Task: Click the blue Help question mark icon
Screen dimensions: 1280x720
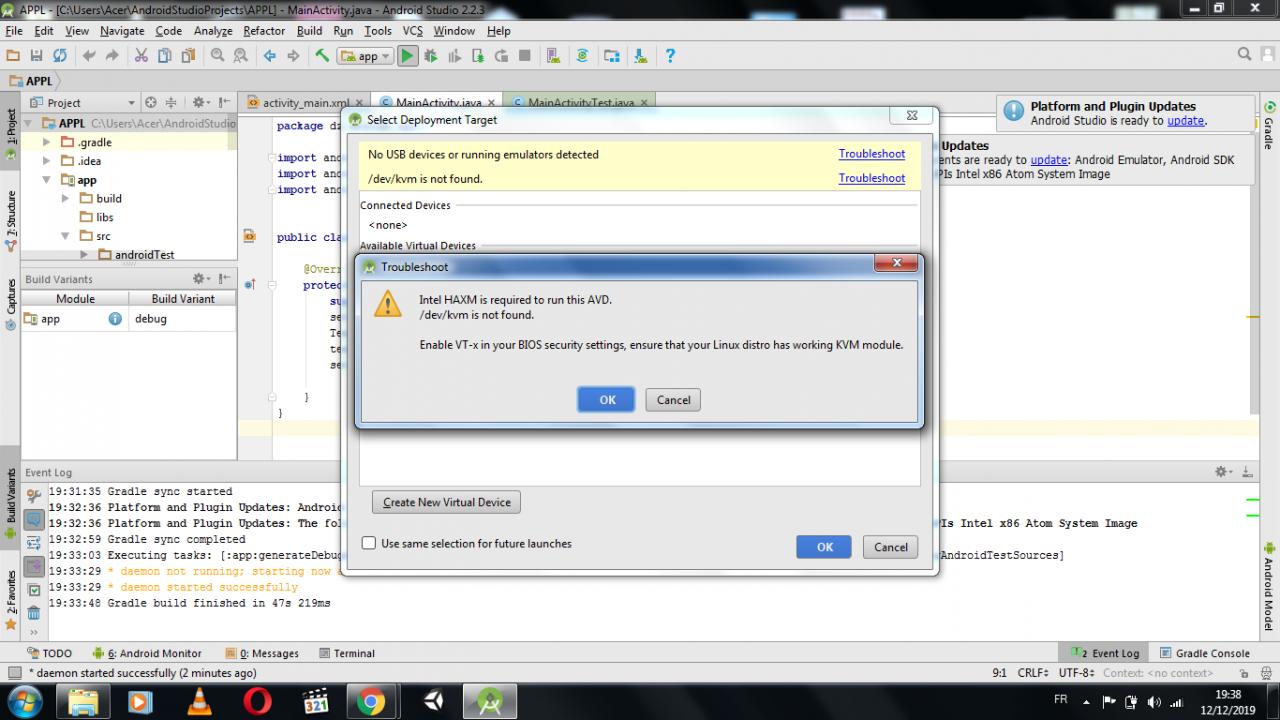Action: pyautogui.click(x=670, y=56)
